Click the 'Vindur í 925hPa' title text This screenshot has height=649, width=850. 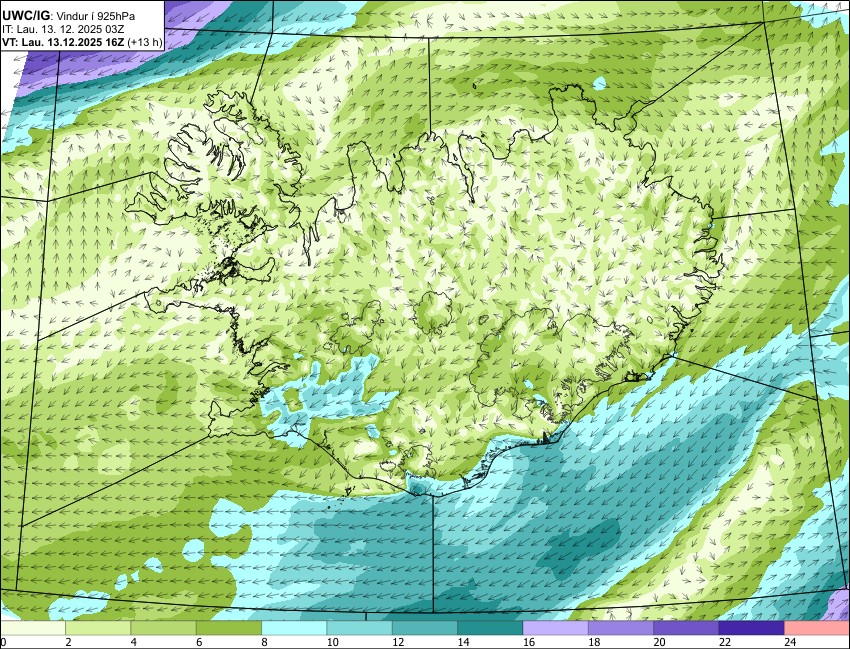coord(96,16)
